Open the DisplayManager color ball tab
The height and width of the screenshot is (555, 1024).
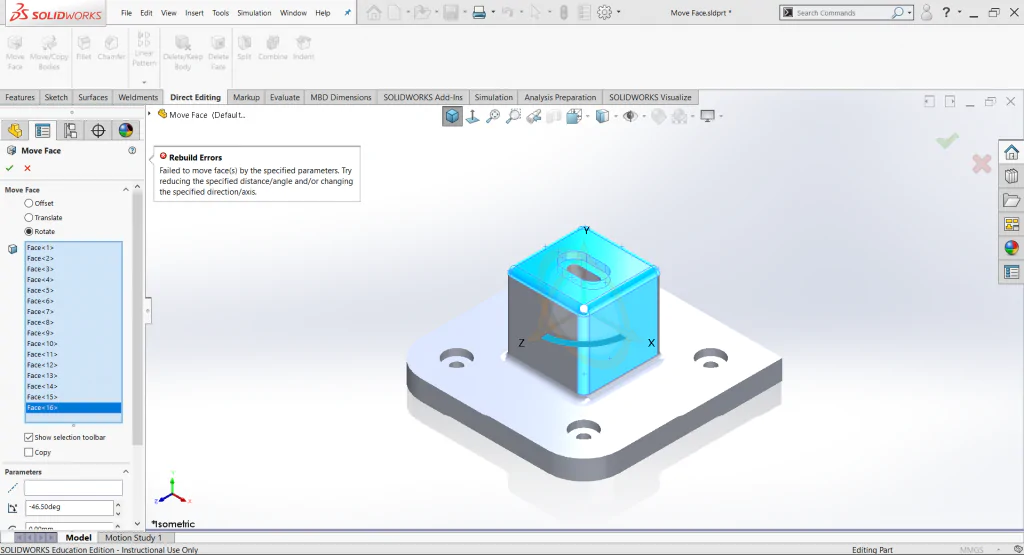[x=125, y=131]
